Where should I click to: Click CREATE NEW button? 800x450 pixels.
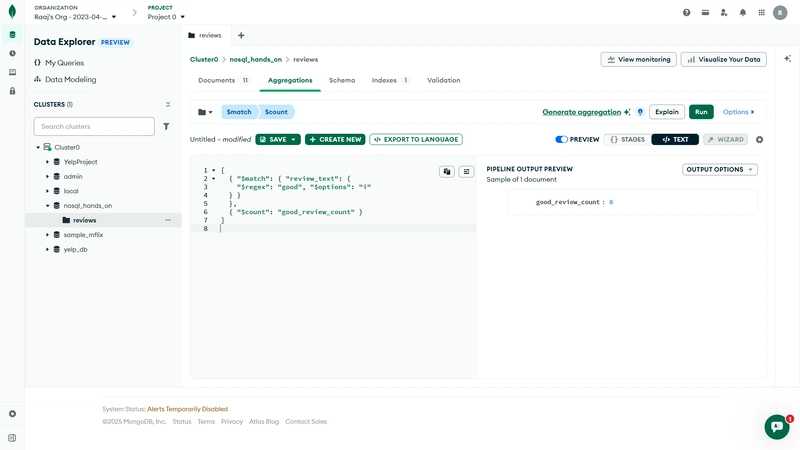pyautogui.click(x=335, y=139)
